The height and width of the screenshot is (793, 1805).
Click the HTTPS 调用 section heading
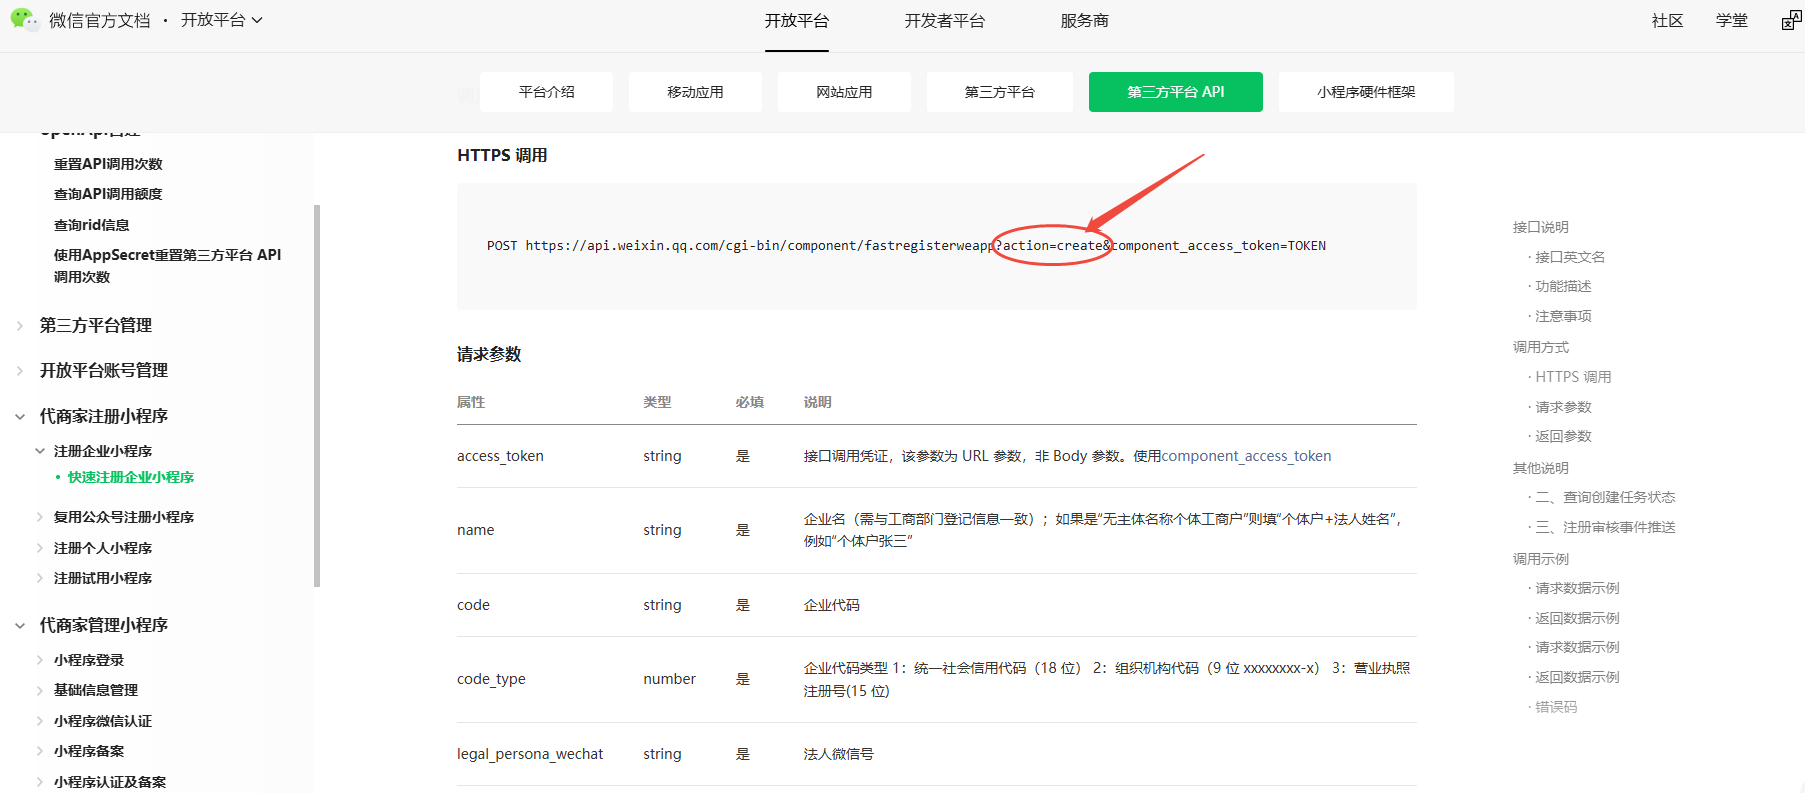502,155
